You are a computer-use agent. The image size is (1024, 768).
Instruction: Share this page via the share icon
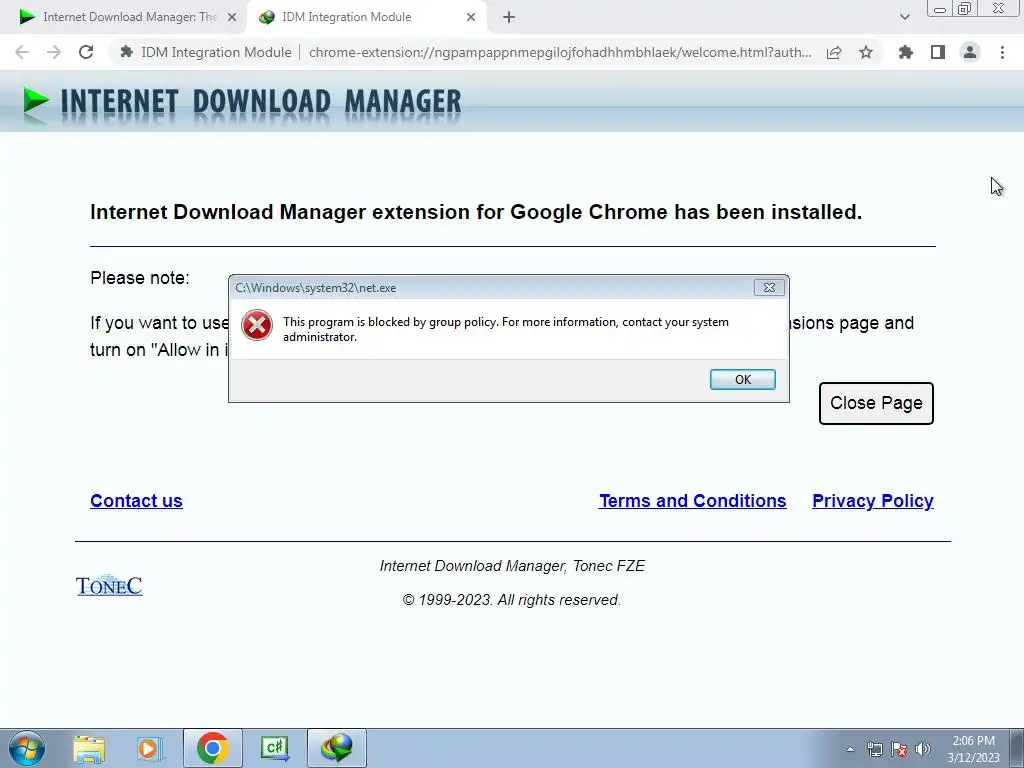click(x=834, y=52)
